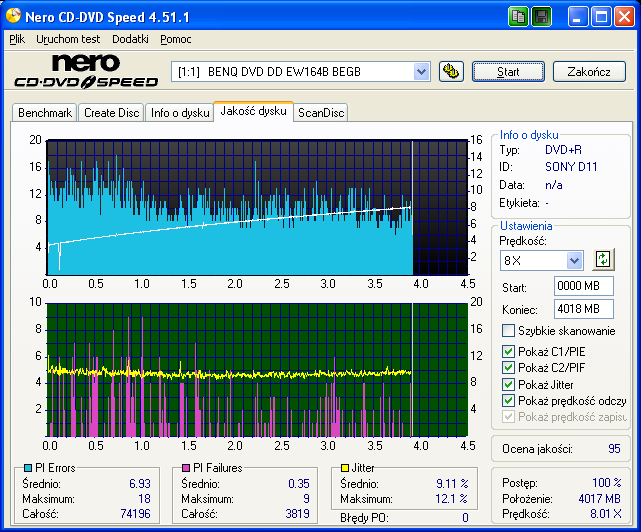Toggle the Pokaż Jitter checkbox
Viewport: 641px width, 532px height.
point(508,384)
